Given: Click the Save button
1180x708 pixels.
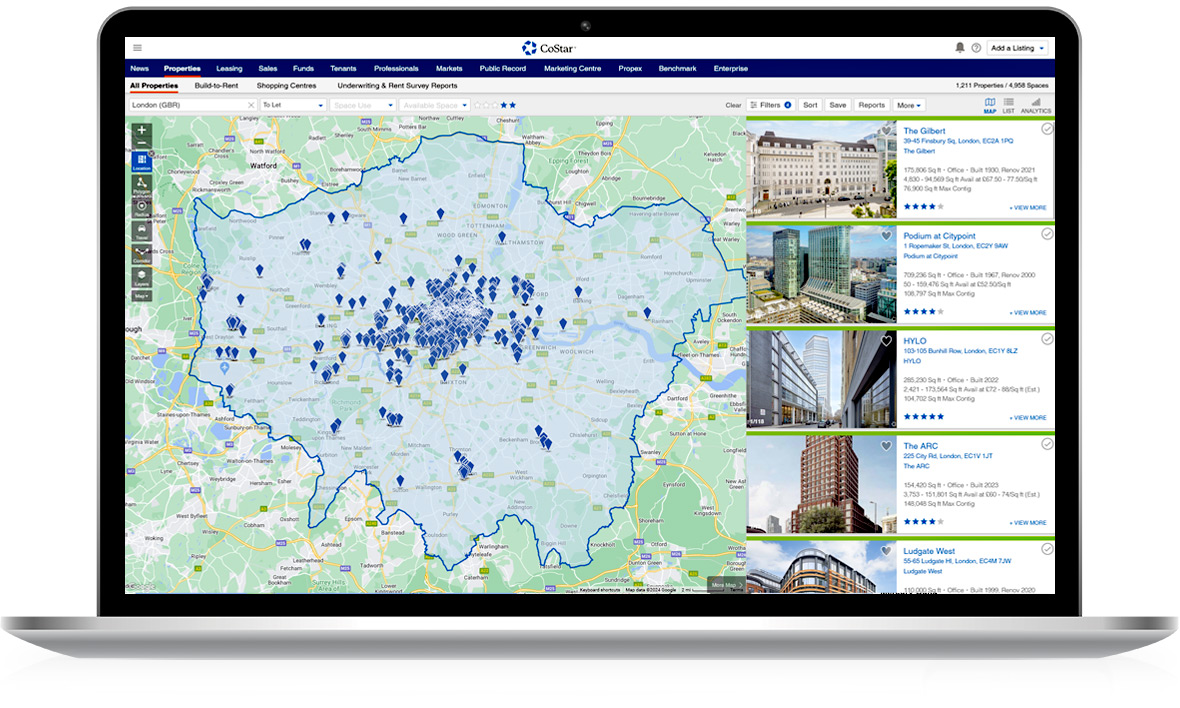Looking at the screenshot, I should [838, 105].
